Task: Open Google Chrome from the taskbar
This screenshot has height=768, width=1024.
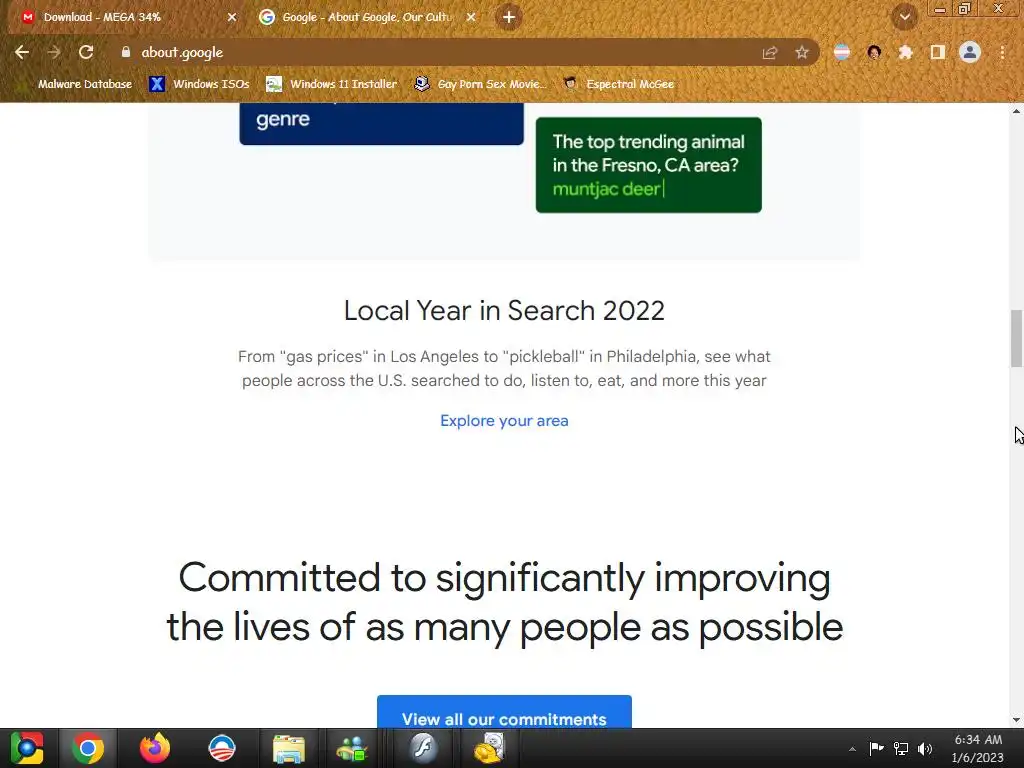Action: coord(88,748)
